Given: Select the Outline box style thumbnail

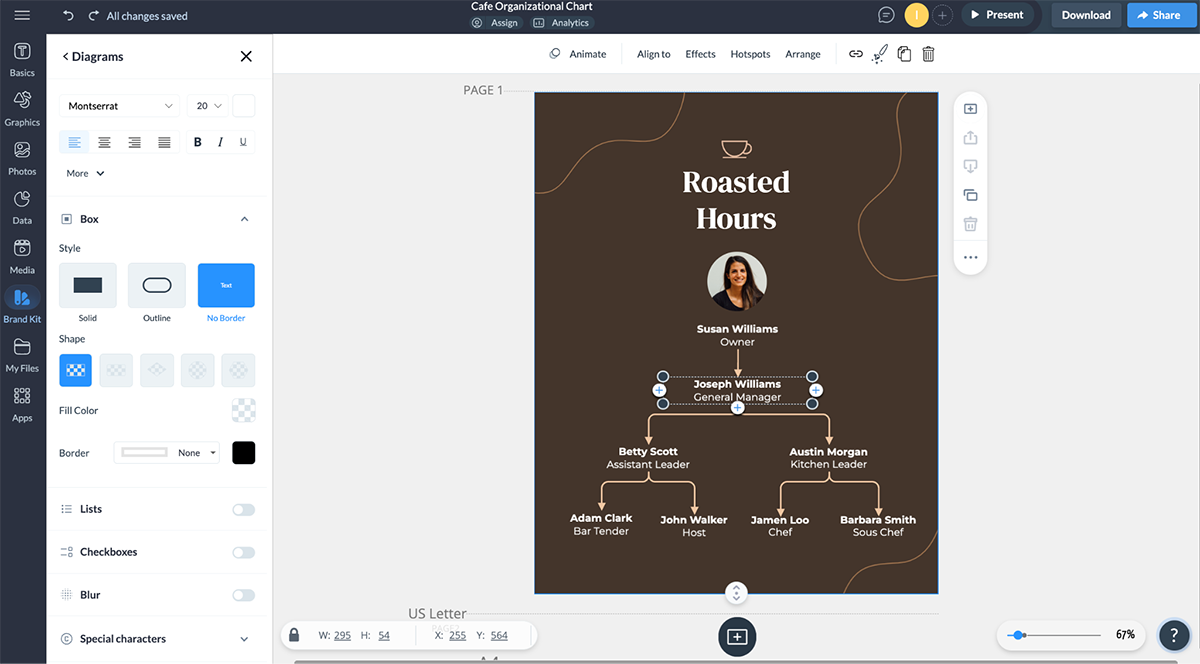Looking at the screenshot, I should 157,286.
